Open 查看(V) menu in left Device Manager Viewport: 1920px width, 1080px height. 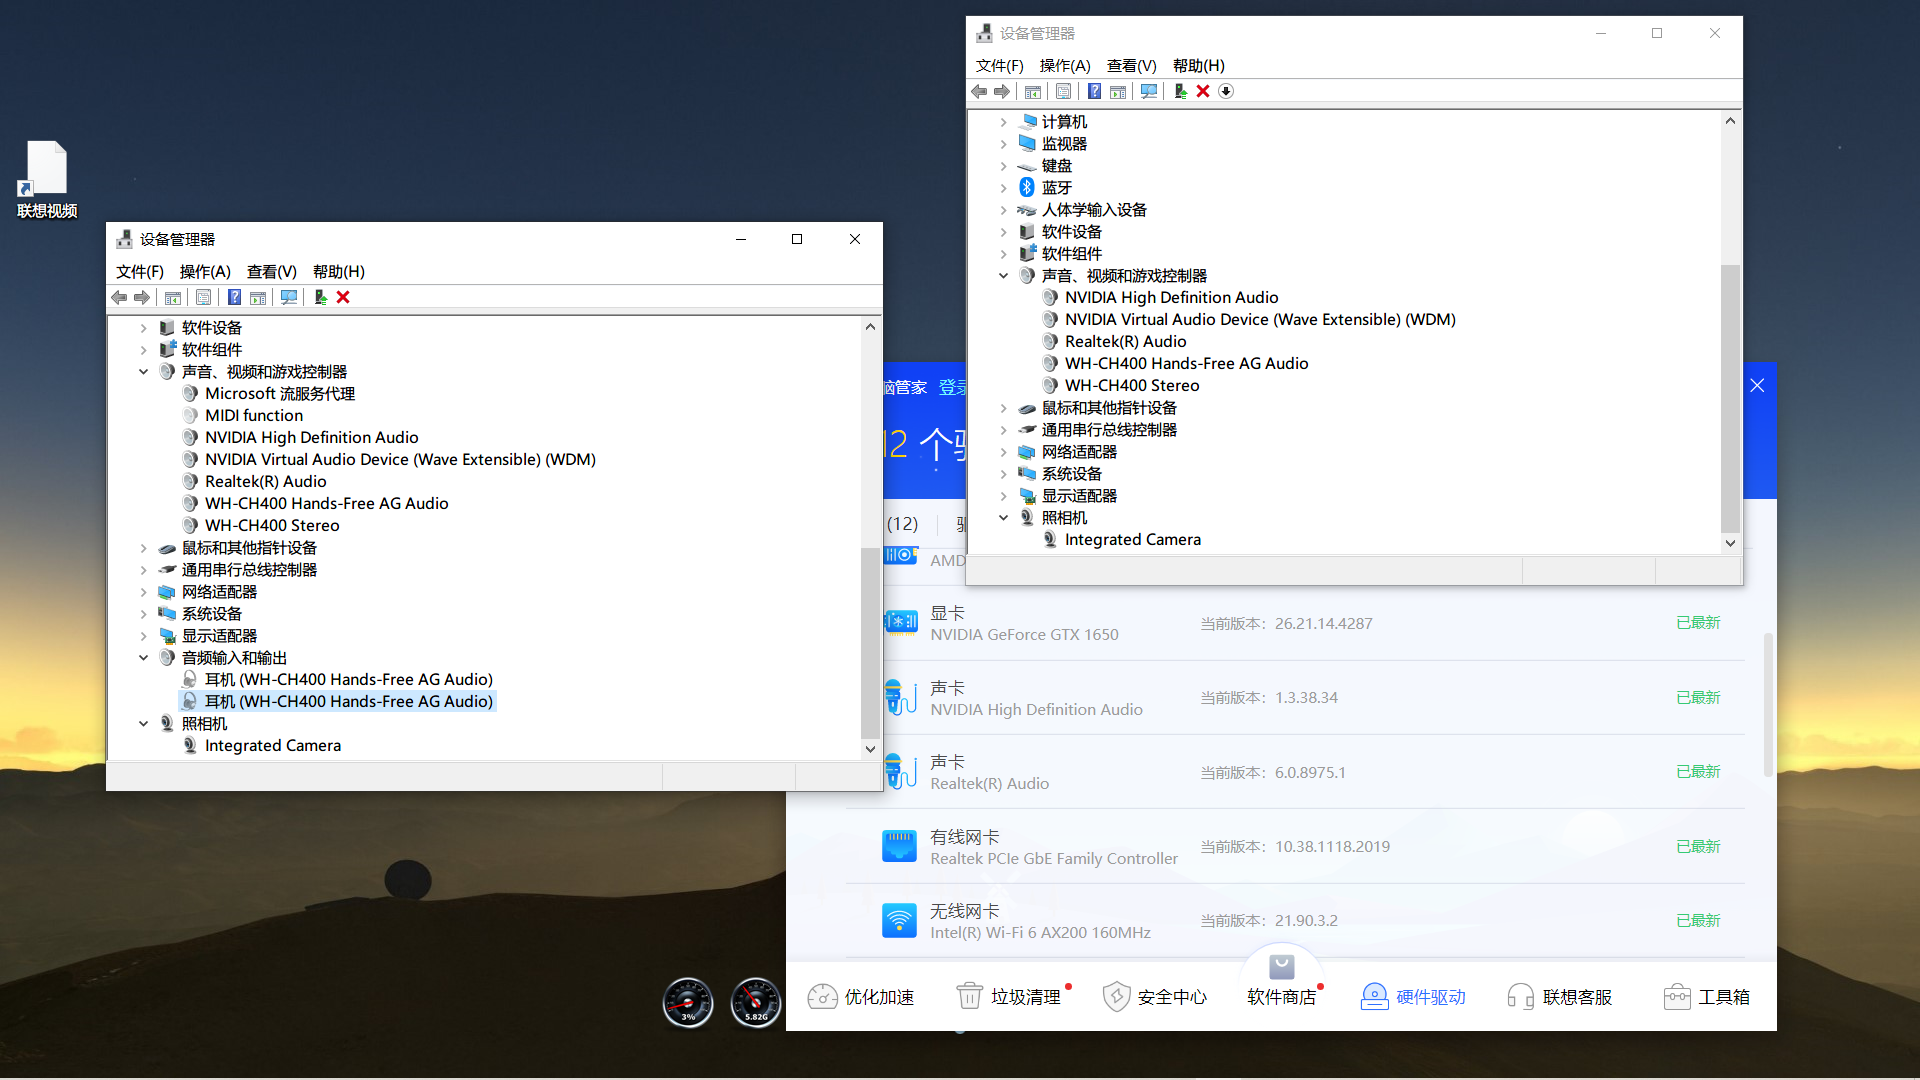(x=272, y=272)
